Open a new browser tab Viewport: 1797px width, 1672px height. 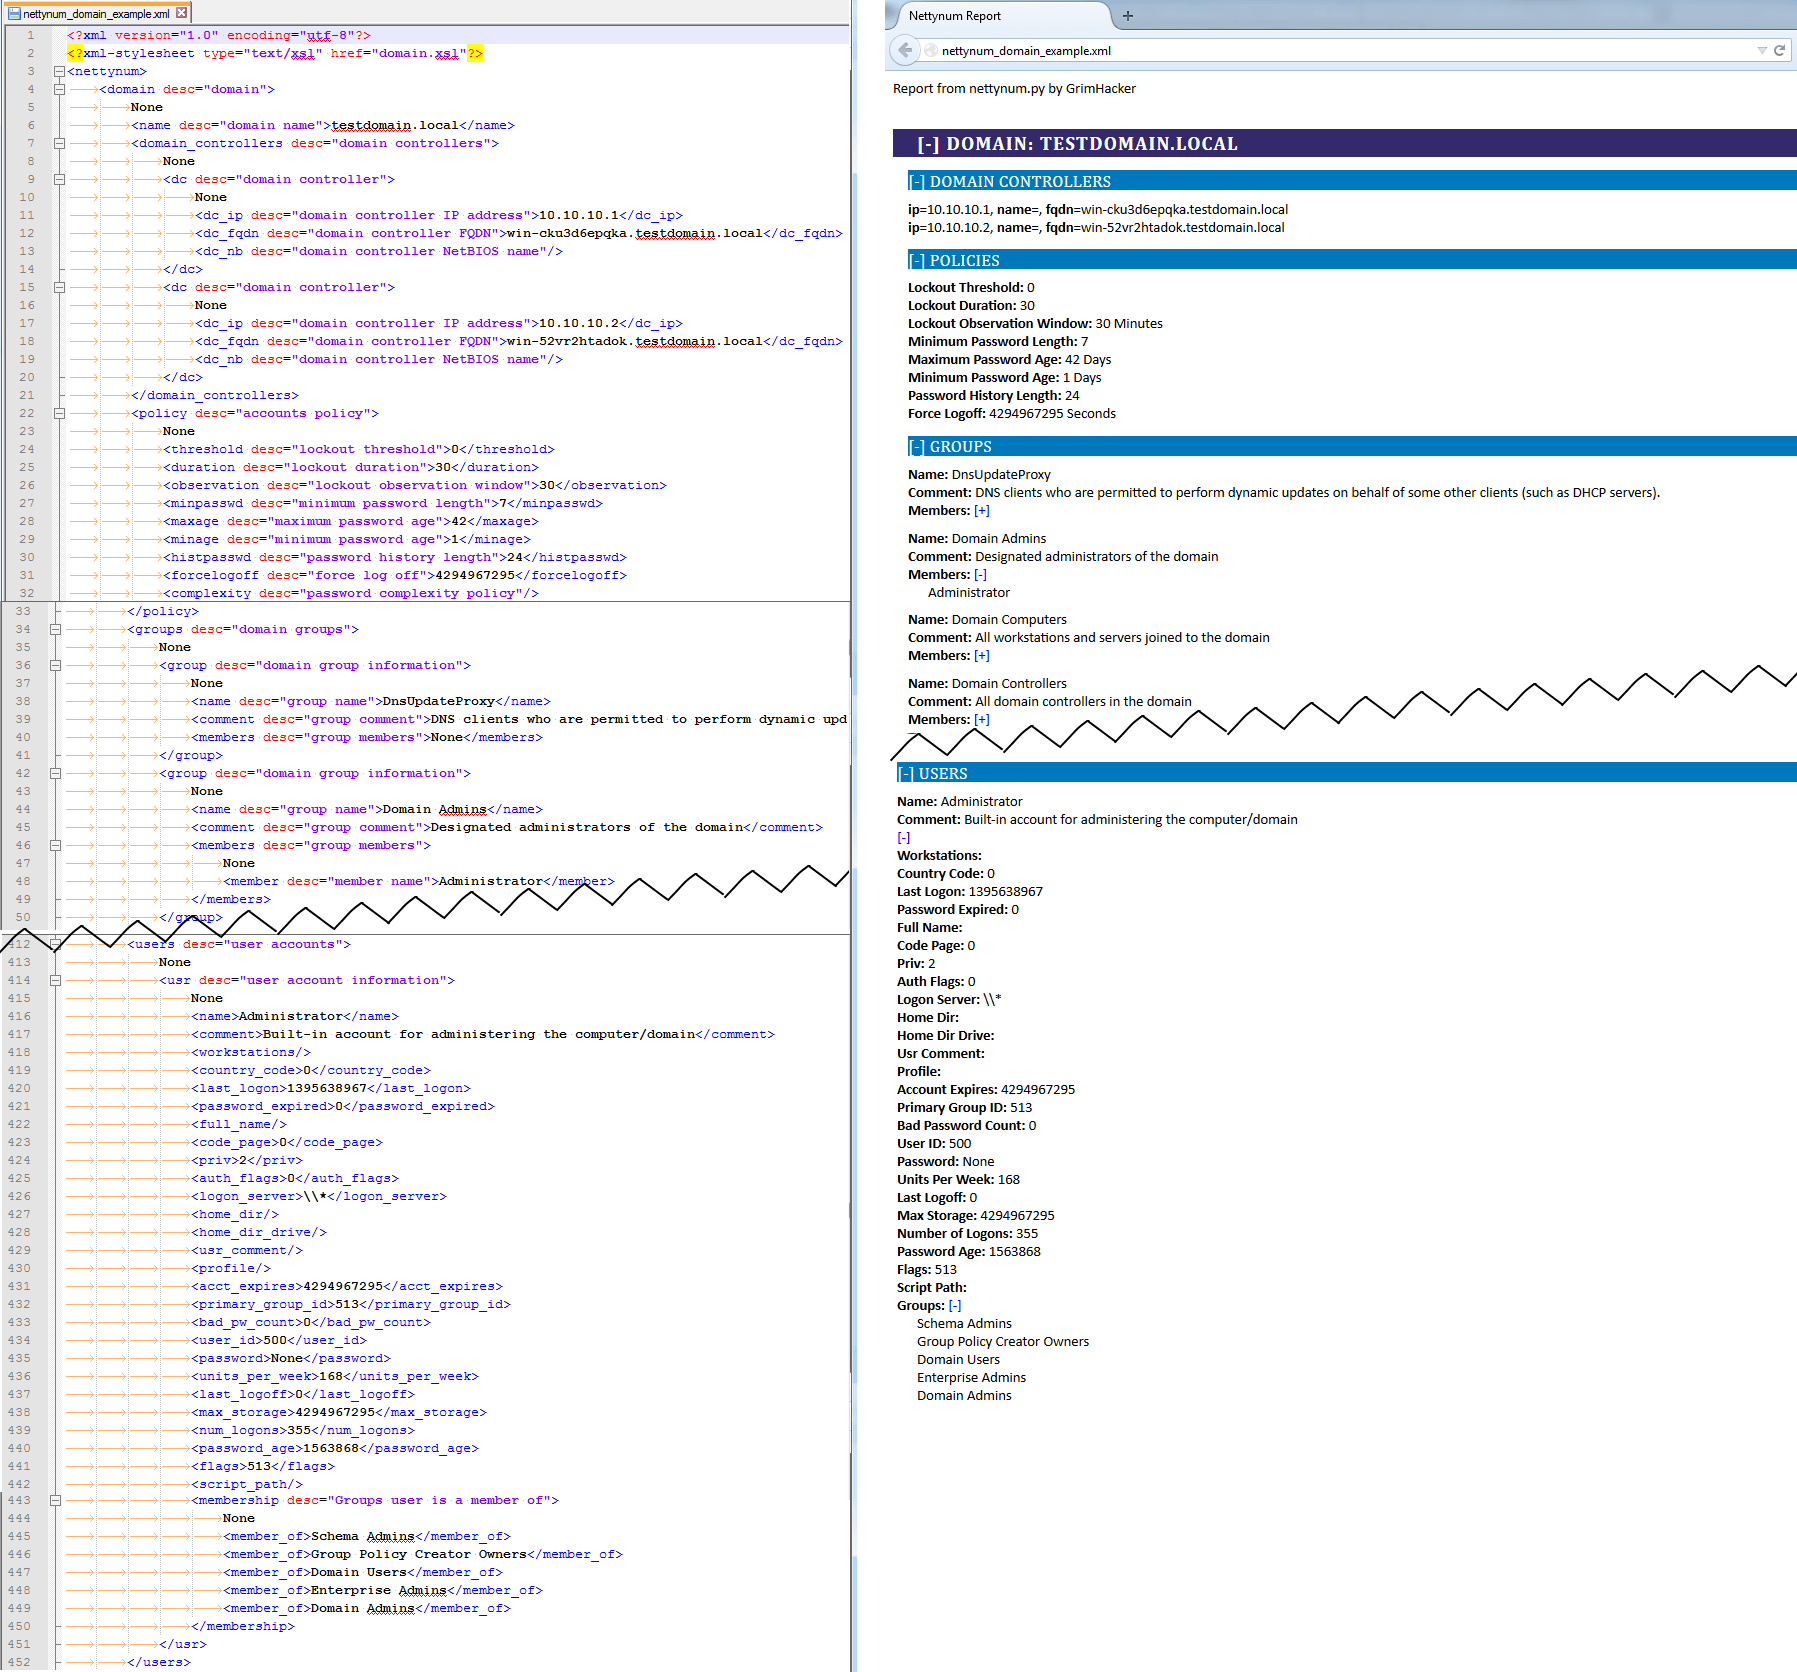1128,16
